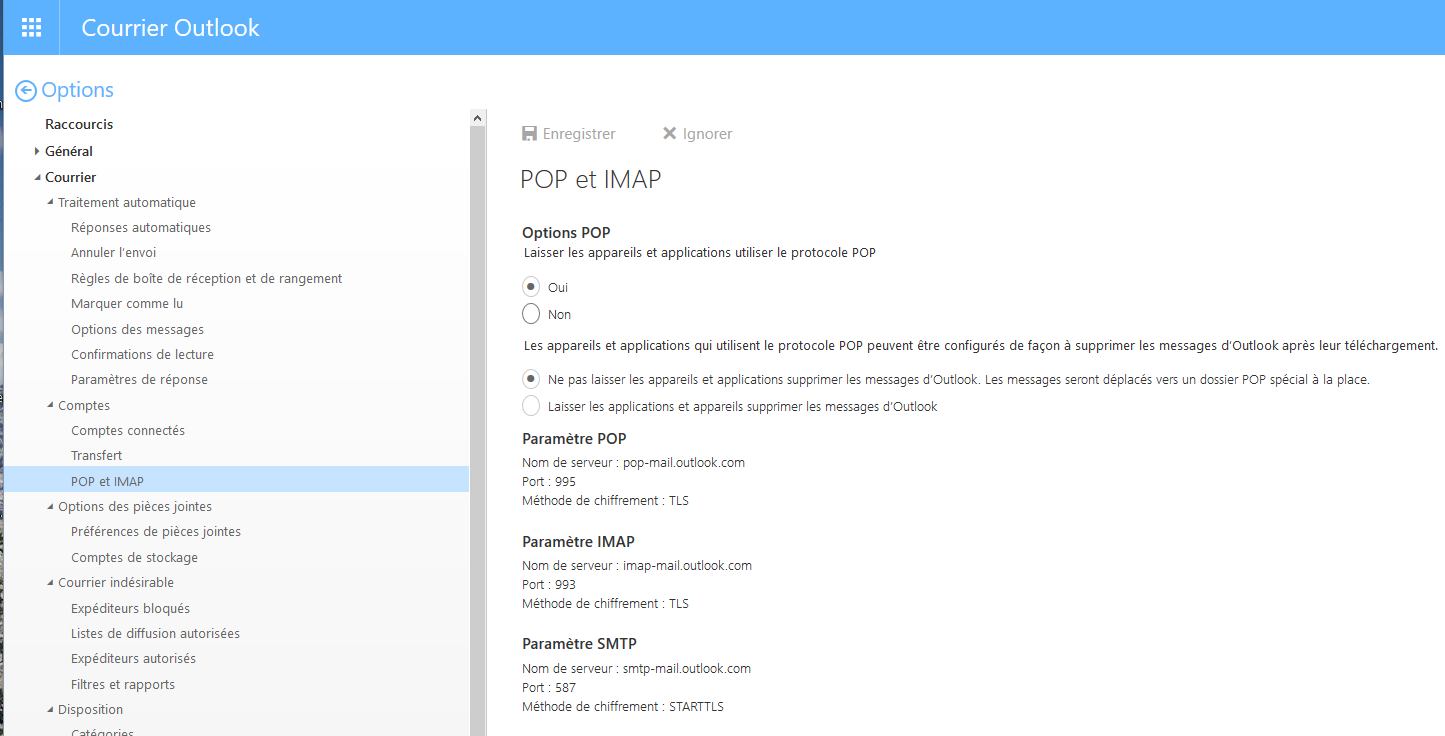Open Règles de boîte de réception et de rangement
Image resolution: width=1445 pixels, height=736 pixels.
tap(206, 278)
